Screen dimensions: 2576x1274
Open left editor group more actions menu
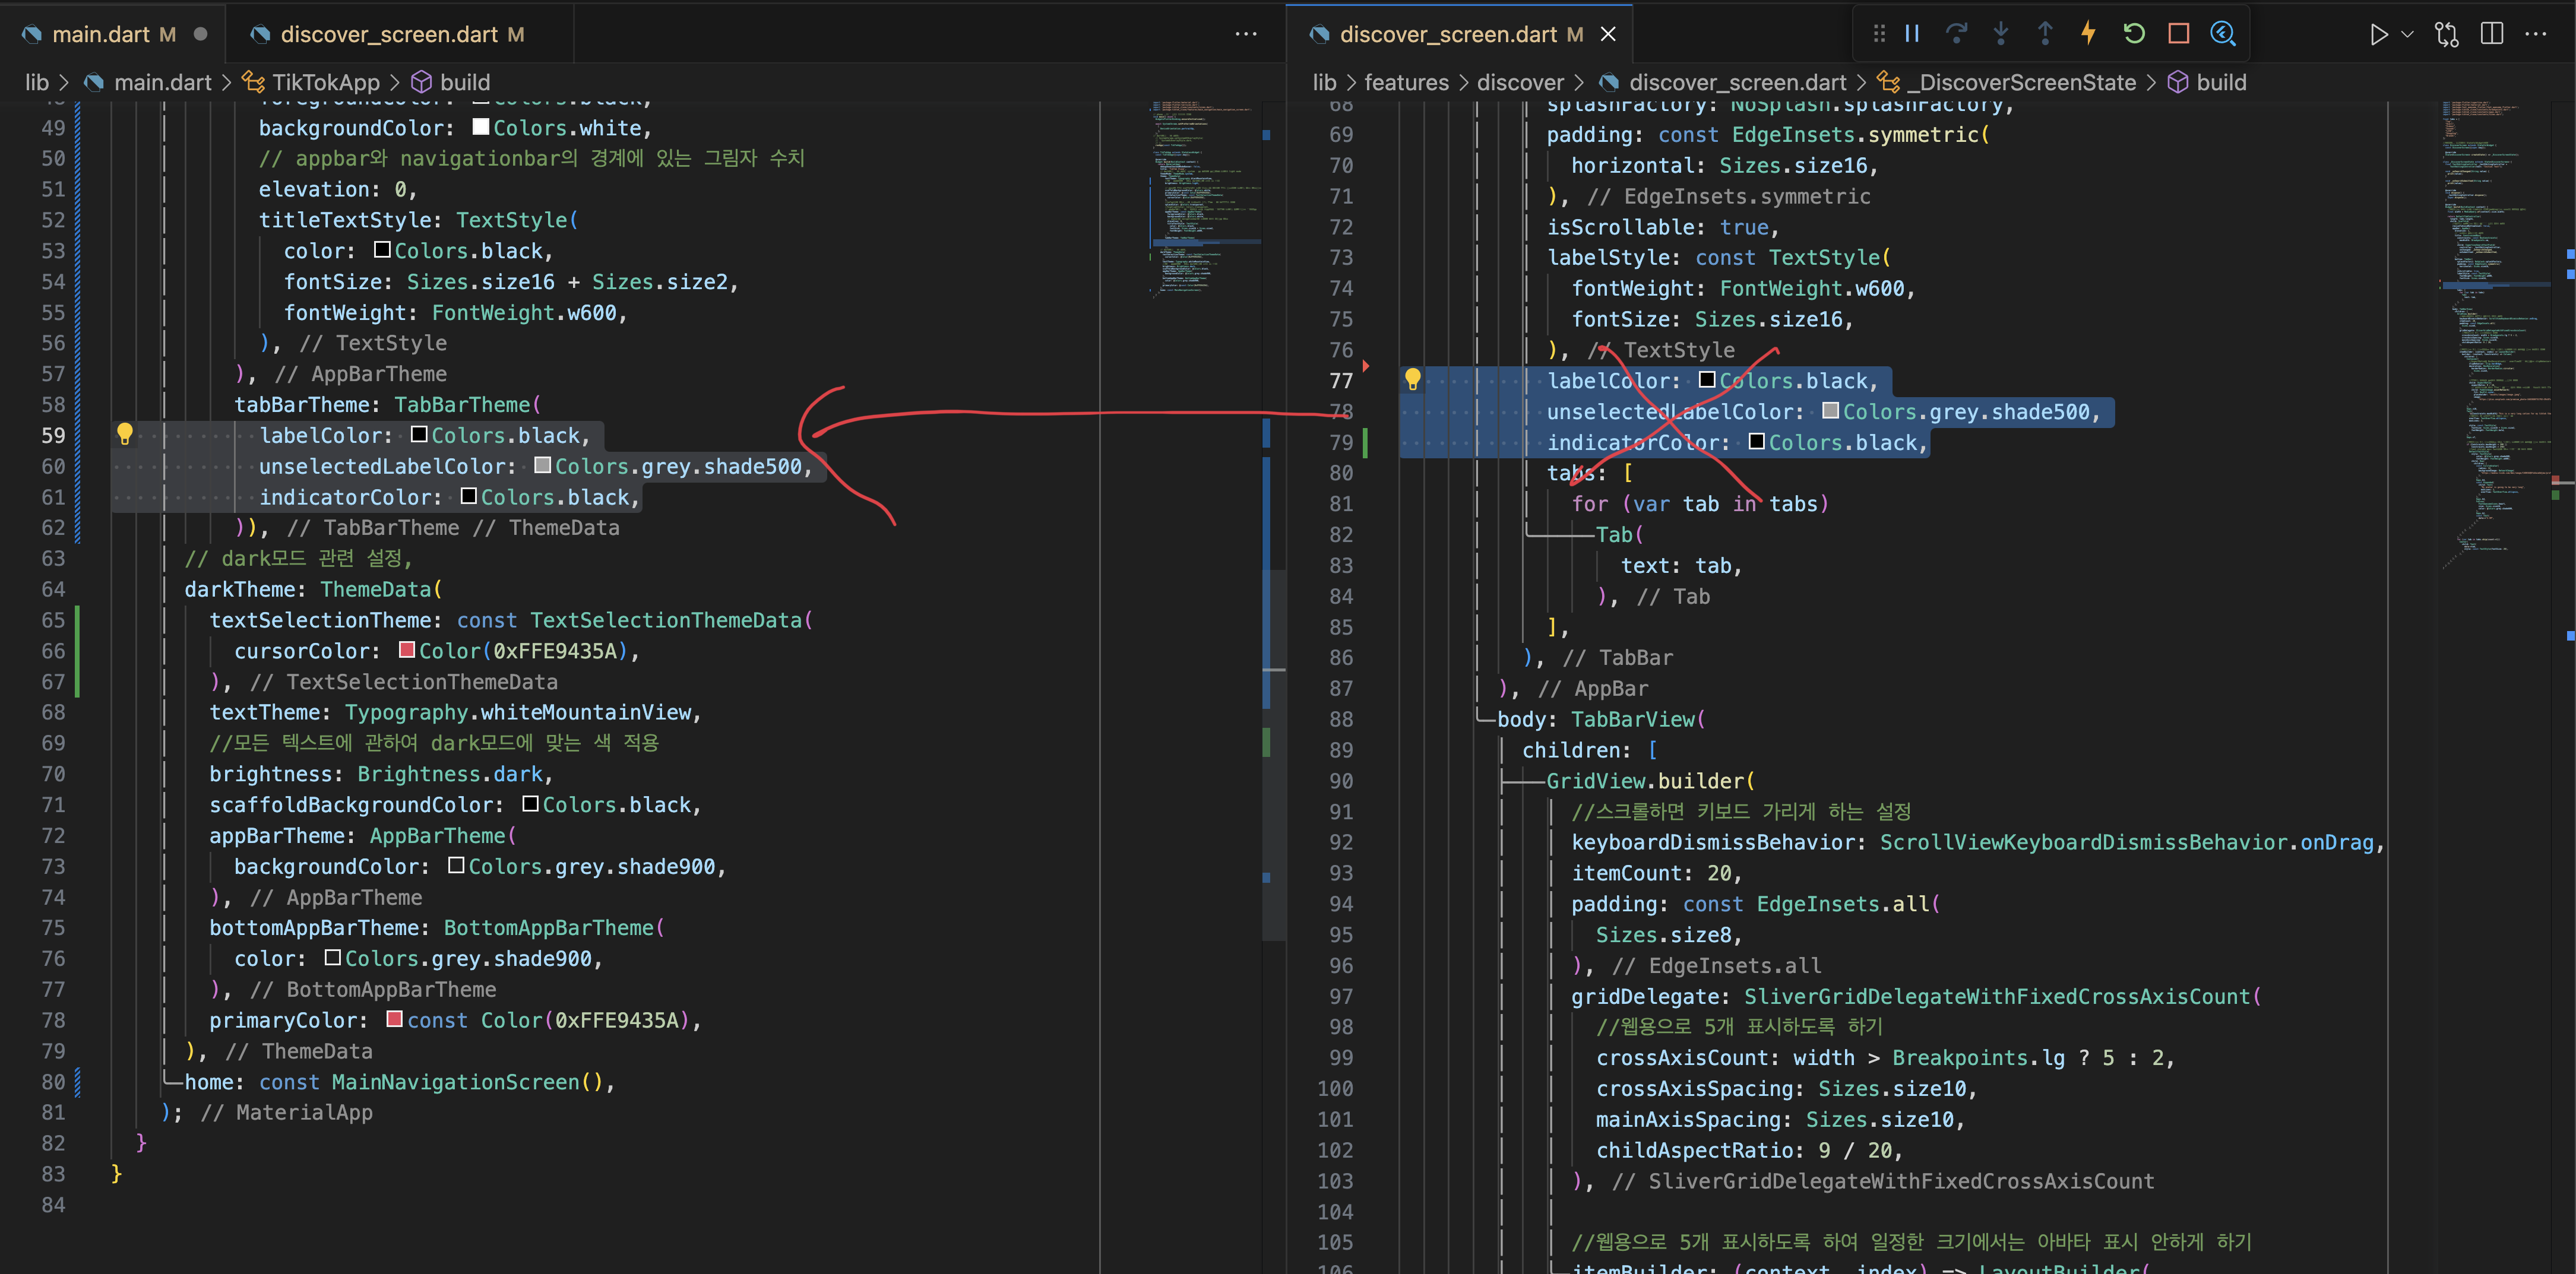click(1246, 34)
